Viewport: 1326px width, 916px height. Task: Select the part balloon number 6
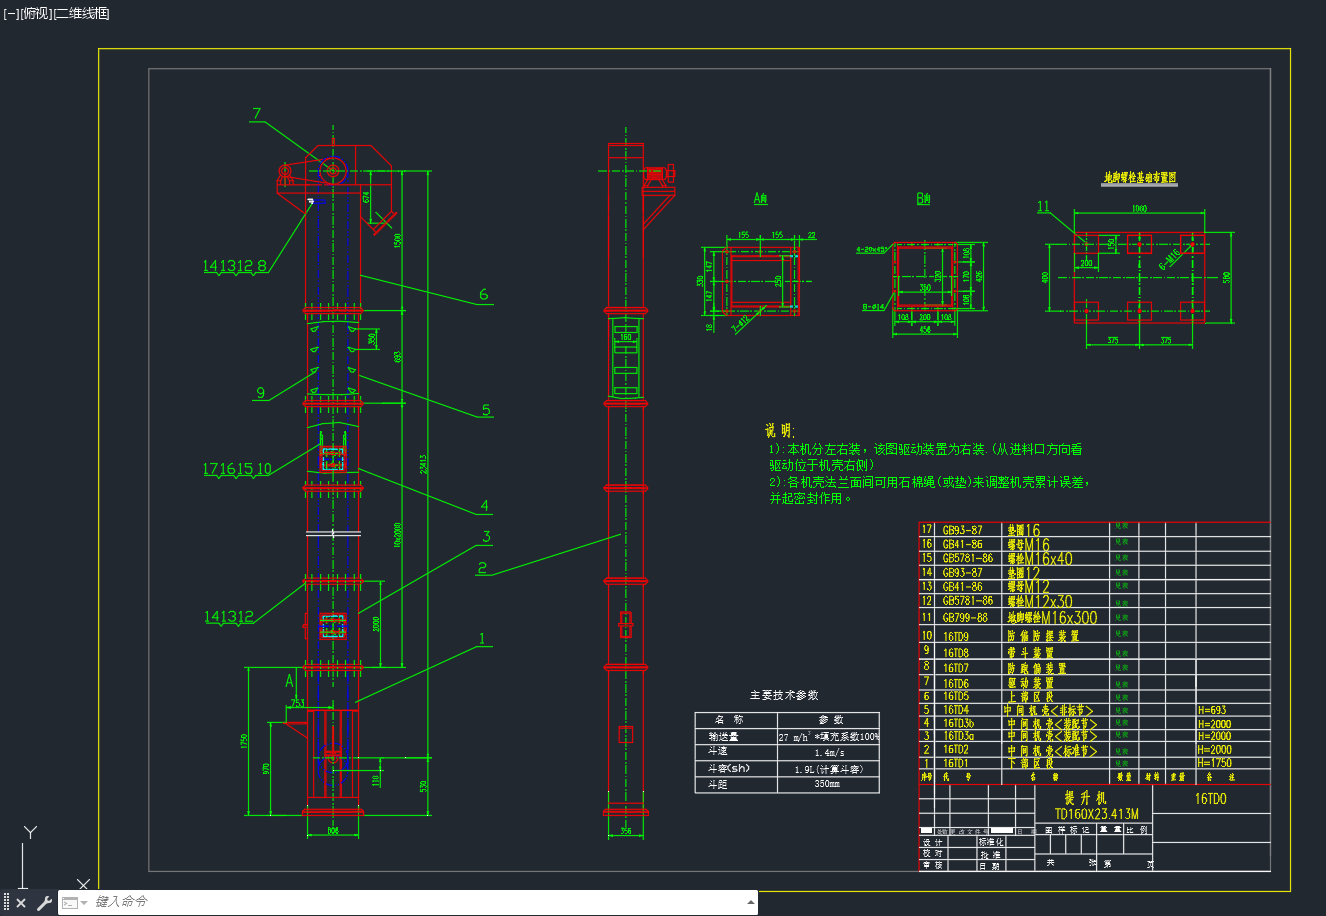click(484, 294)
